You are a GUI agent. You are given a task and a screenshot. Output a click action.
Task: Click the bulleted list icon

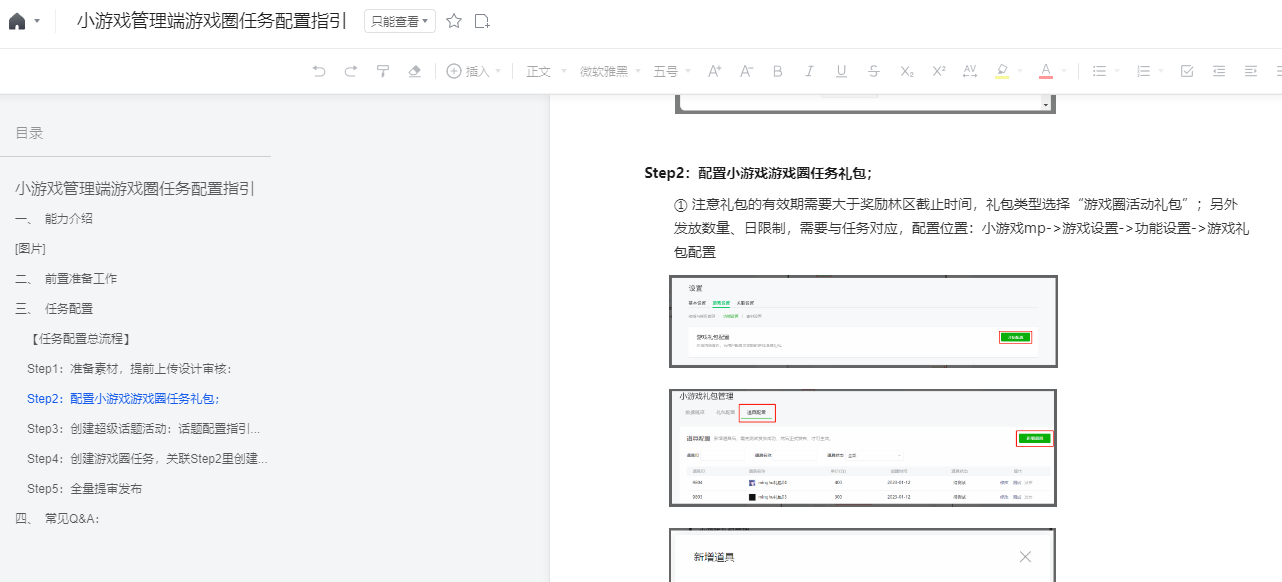1099,71
